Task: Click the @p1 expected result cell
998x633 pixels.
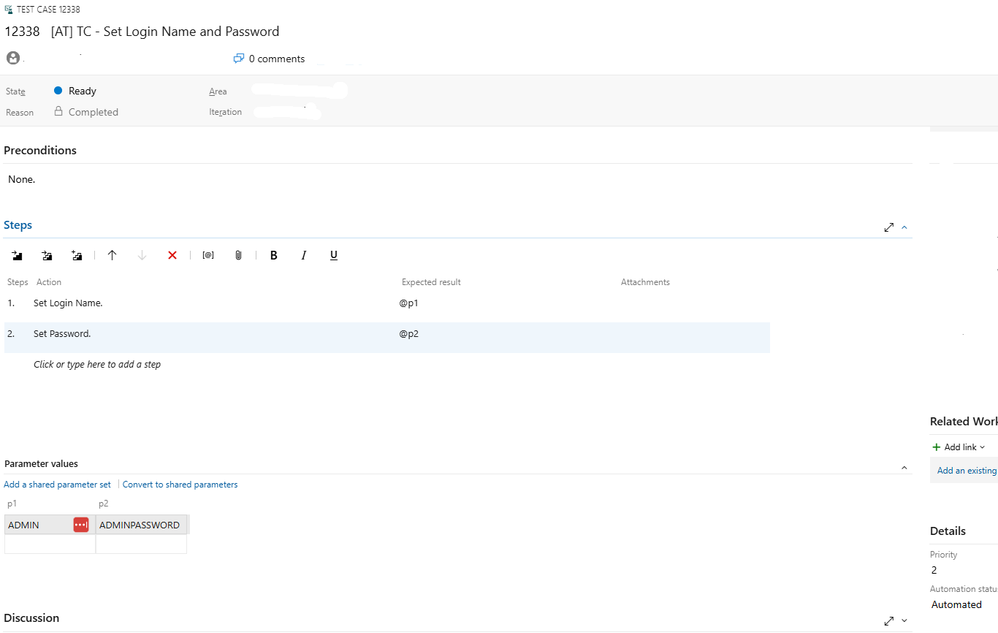Action: click(409, 303)
